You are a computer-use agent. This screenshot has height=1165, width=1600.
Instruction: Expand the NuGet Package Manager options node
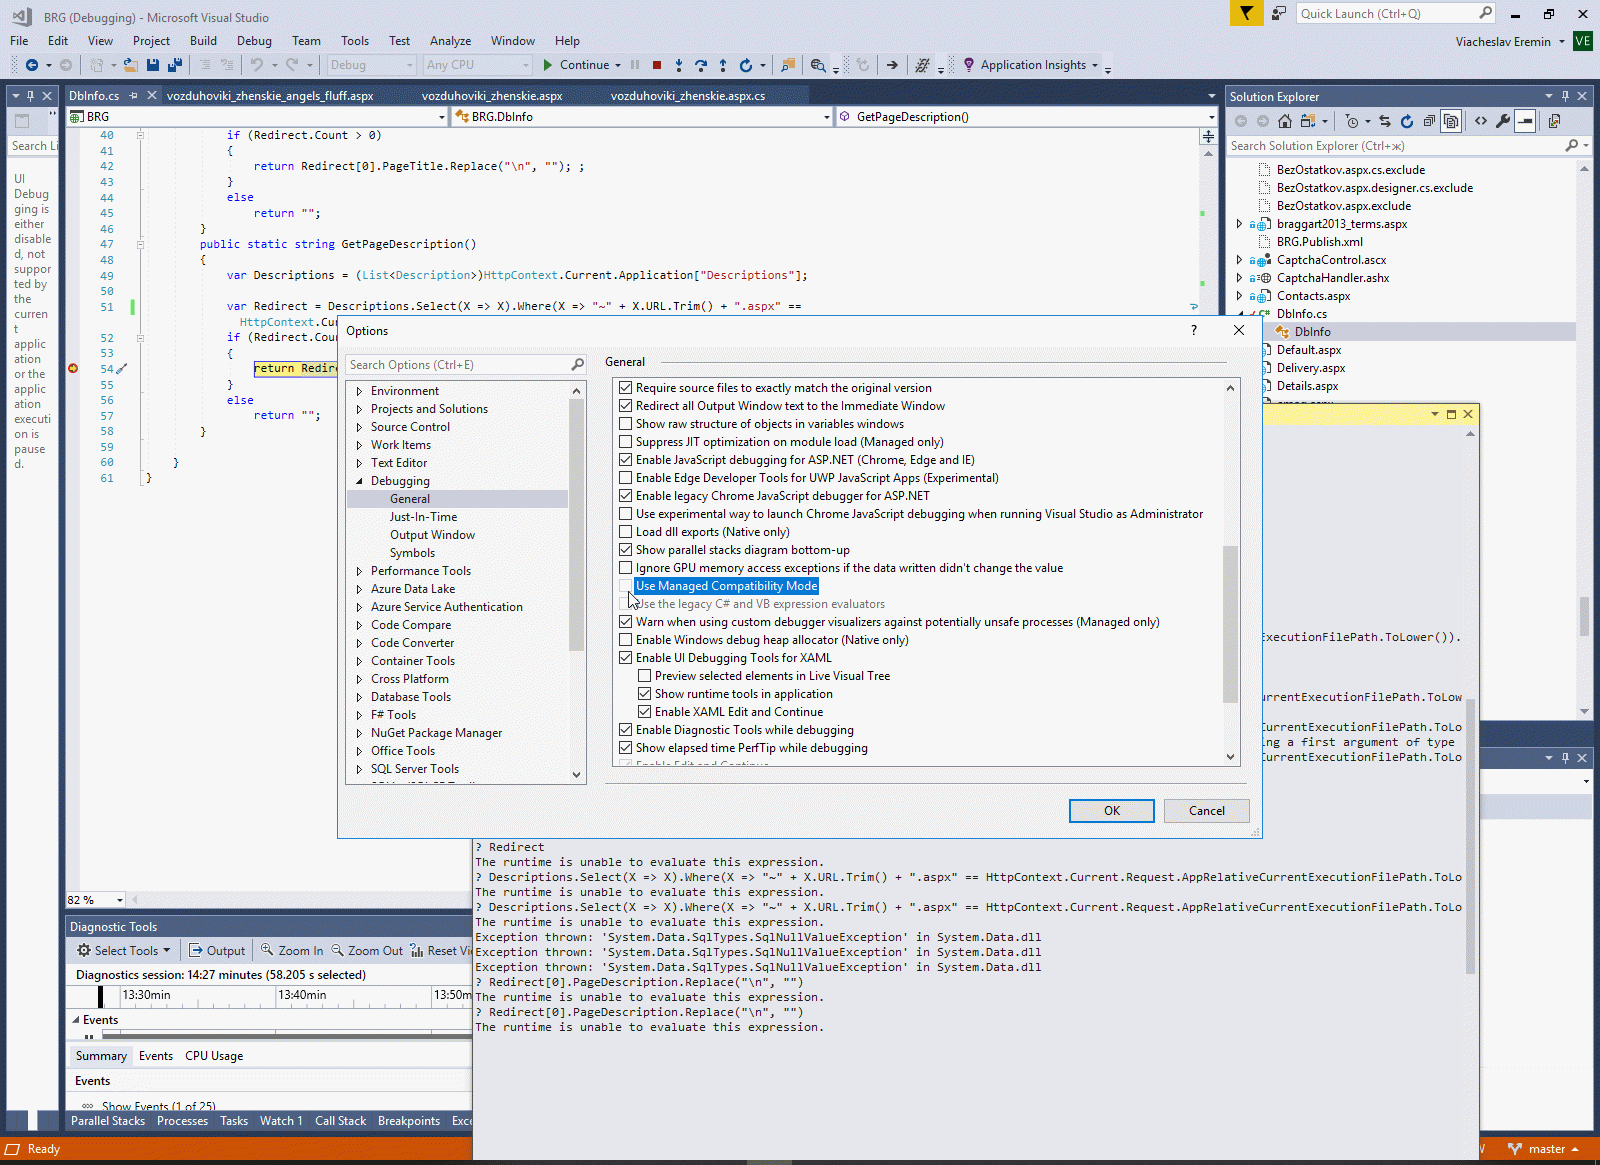(x=359, y=733)
